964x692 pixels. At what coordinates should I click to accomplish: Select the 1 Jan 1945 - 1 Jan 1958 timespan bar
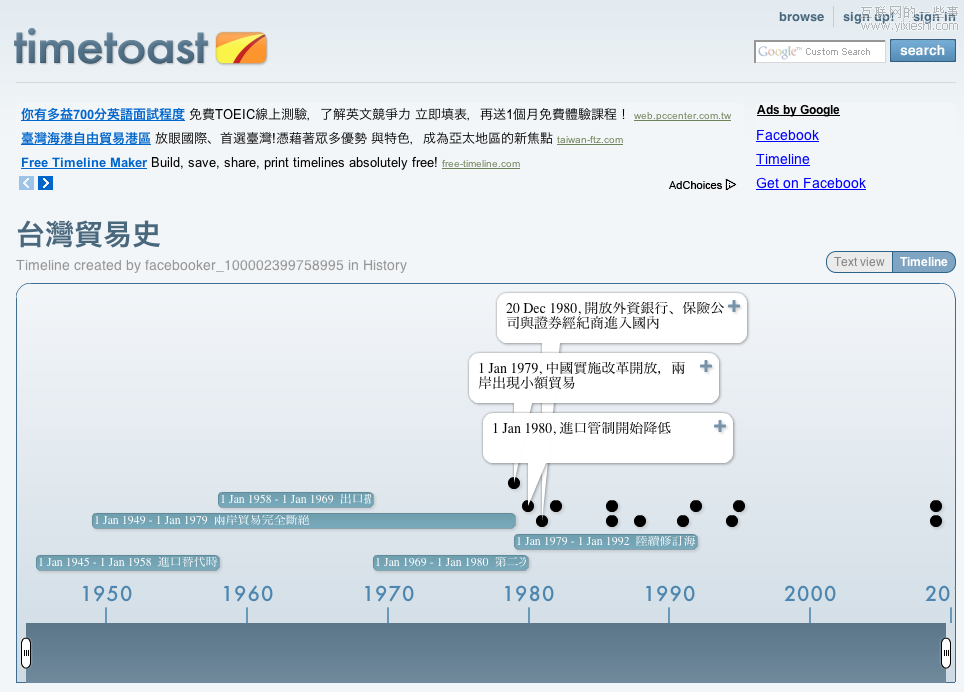click(127, 562)
